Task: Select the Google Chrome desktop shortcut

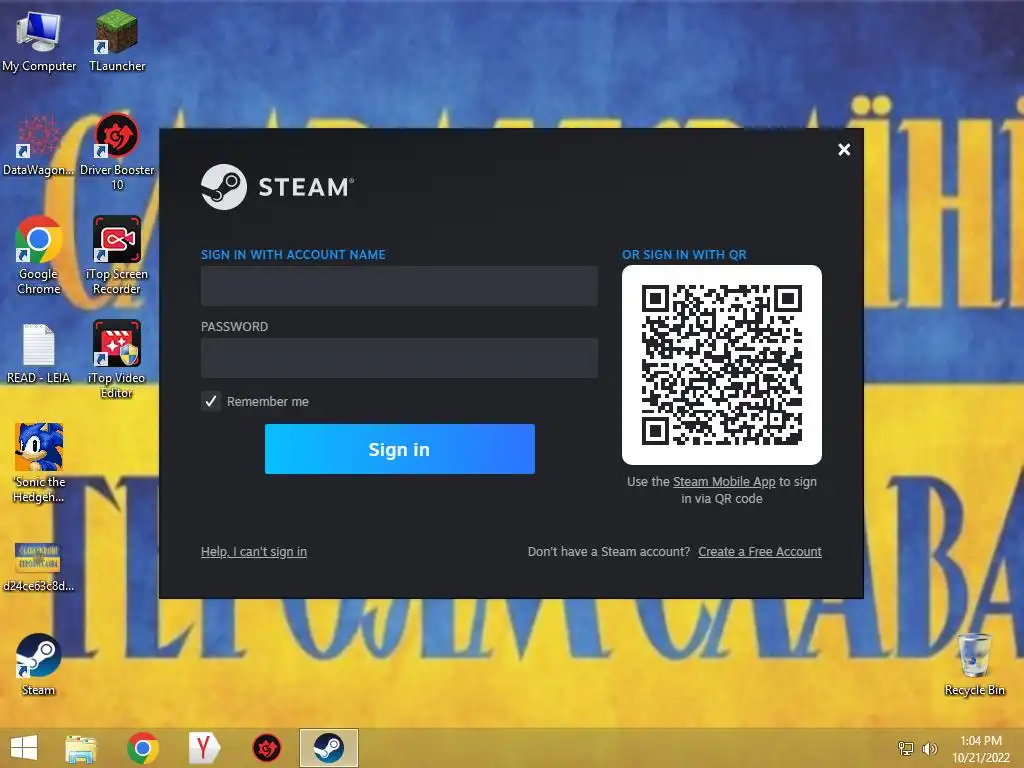Action: tap(39, 255)
